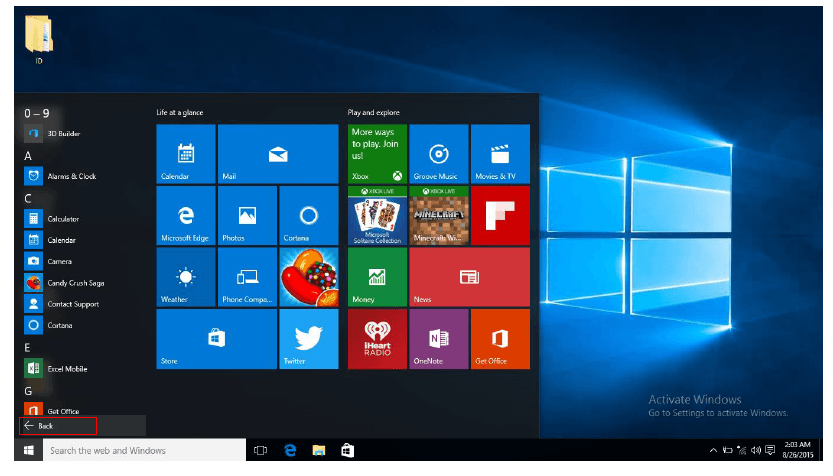Open Task View on the taskbar
Screen dimensions: 833x476
[x=260, y=450]
